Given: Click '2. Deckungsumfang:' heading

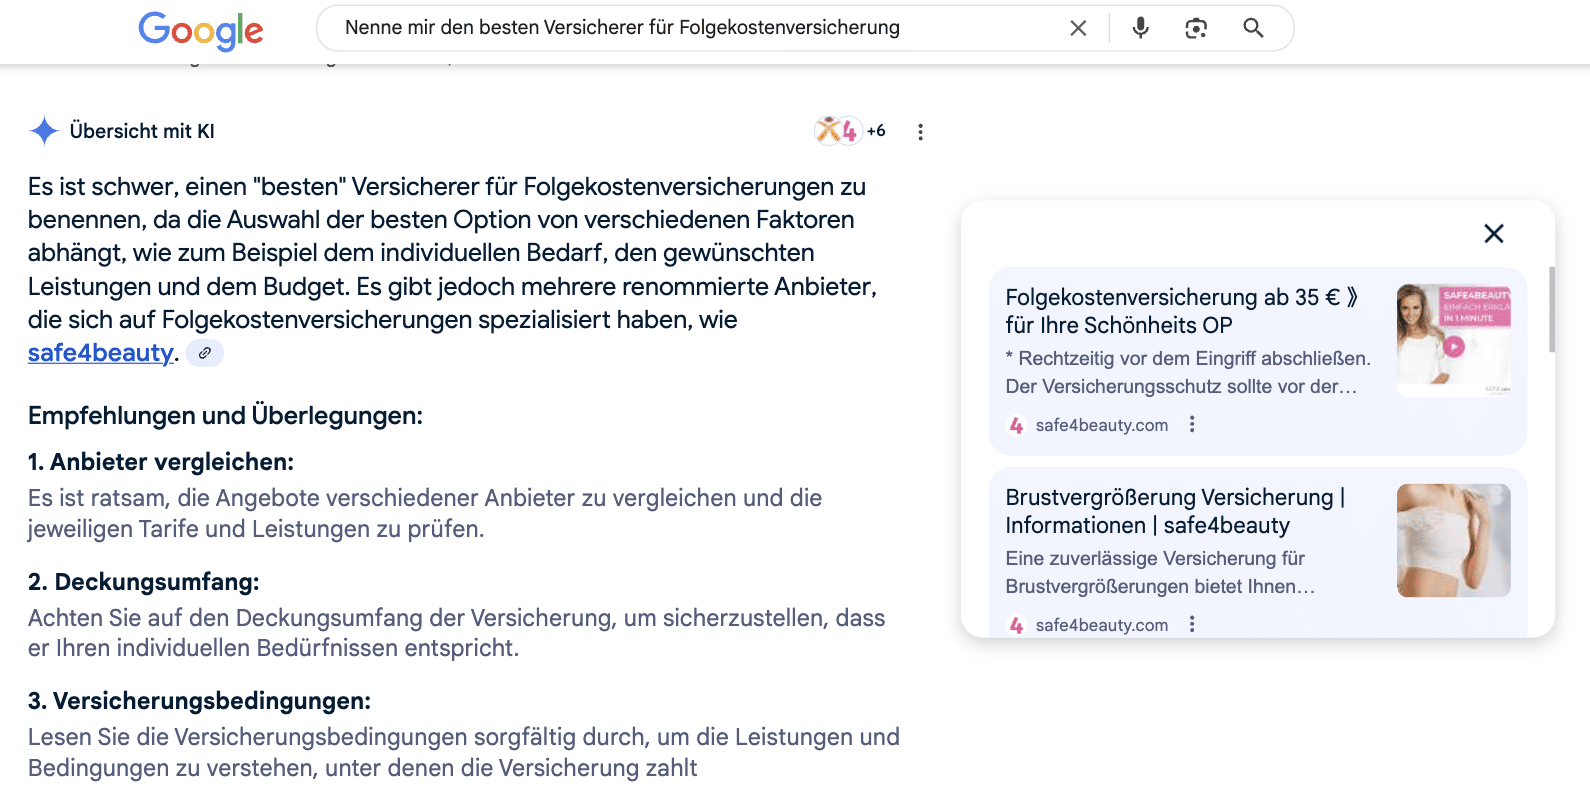Looking at the screenshot, I should (144, 582).
